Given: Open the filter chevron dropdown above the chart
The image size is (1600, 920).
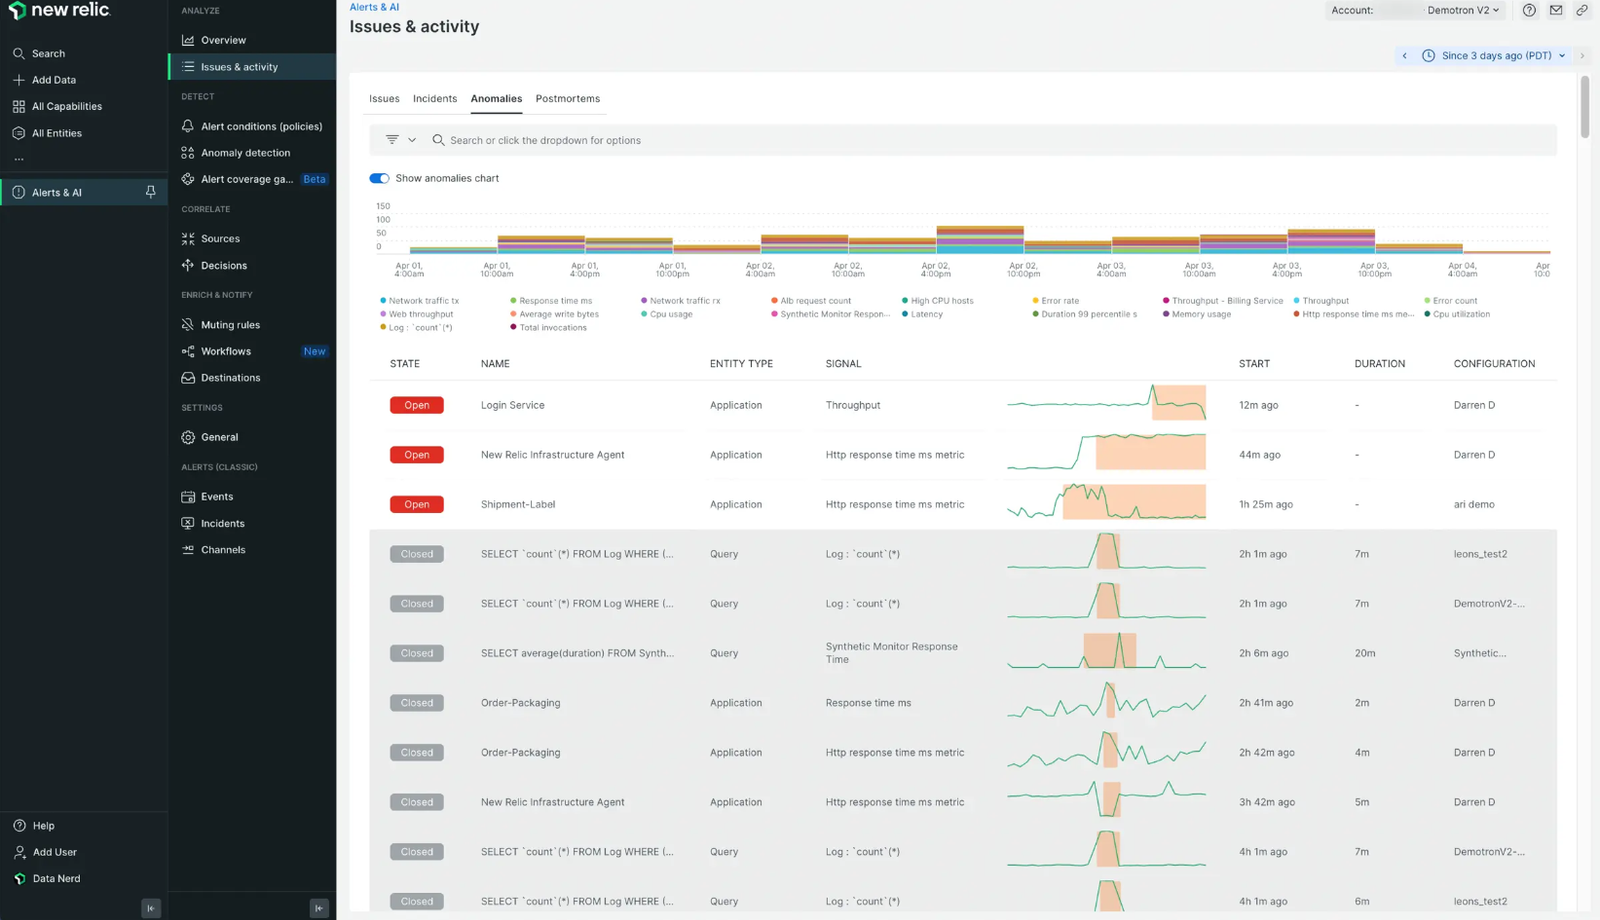Looking at the screenshot, I should coord(413,139).
